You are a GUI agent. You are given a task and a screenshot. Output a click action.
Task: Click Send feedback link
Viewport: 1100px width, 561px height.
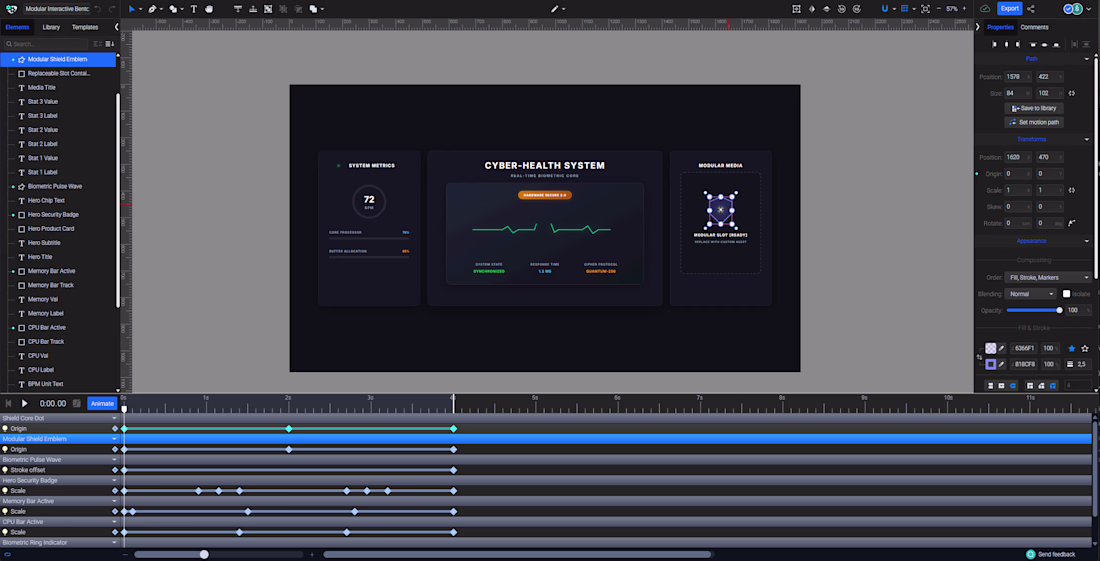[1050, 554]
